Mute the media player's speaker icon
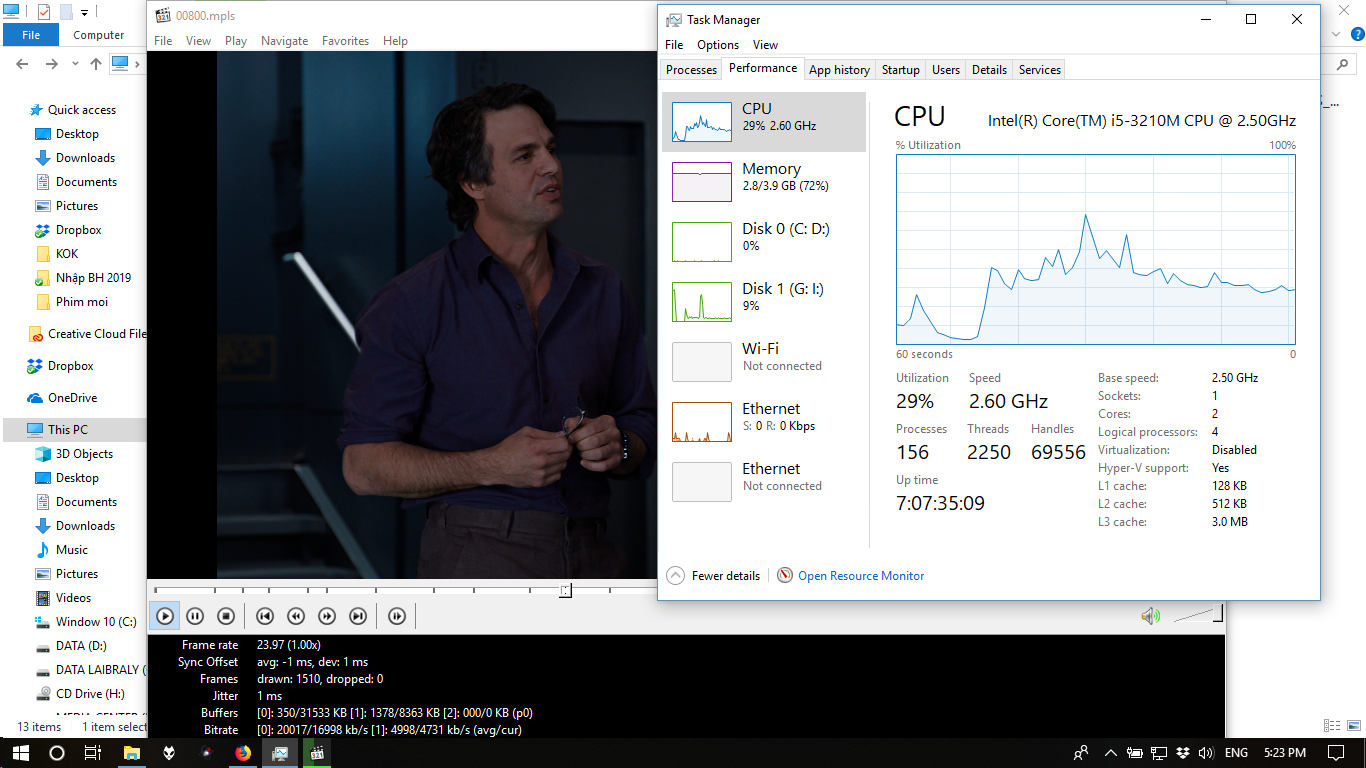 point(1150,616)
